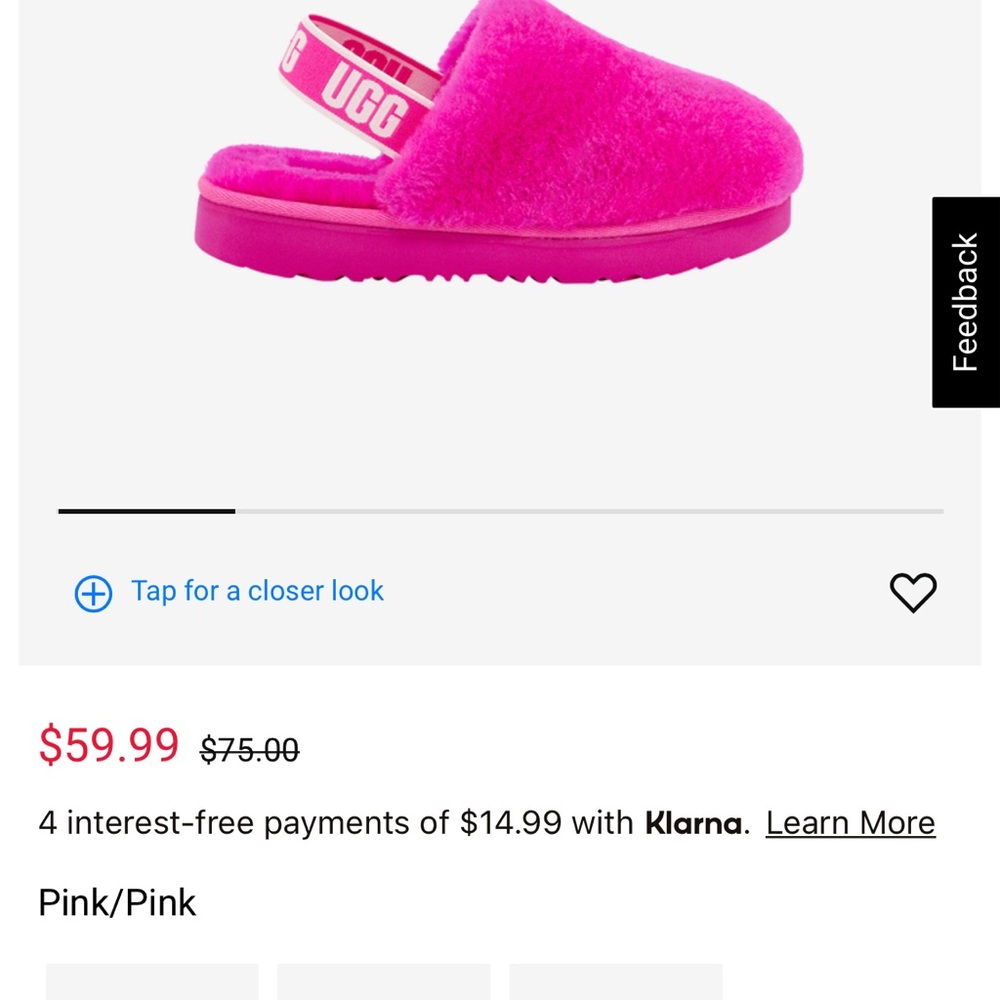Viewport: 1000px width, 1000px height.
Task: Pick the rightmost product color option
Action: pyautogui.click(x=616, y=985)
